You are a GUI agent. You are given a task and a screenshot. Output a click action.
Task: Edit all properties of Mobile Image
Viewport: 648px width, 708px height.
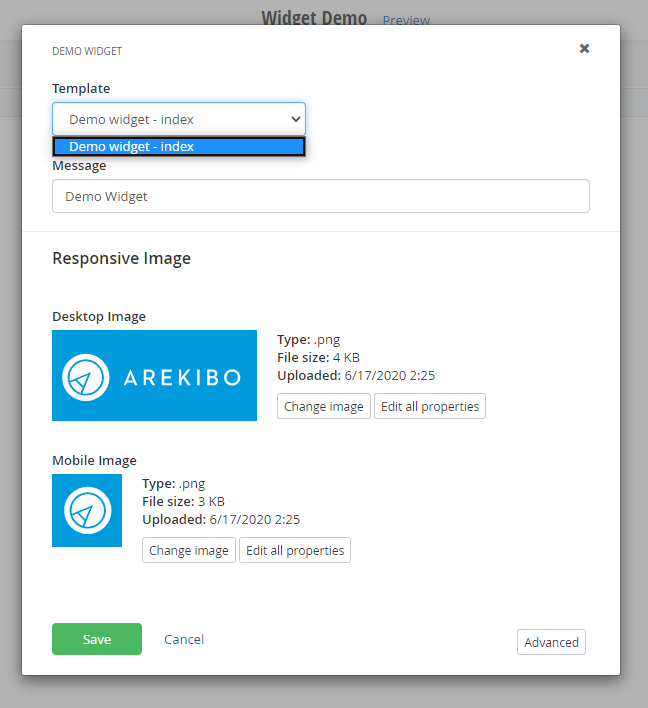click(295, 550)
